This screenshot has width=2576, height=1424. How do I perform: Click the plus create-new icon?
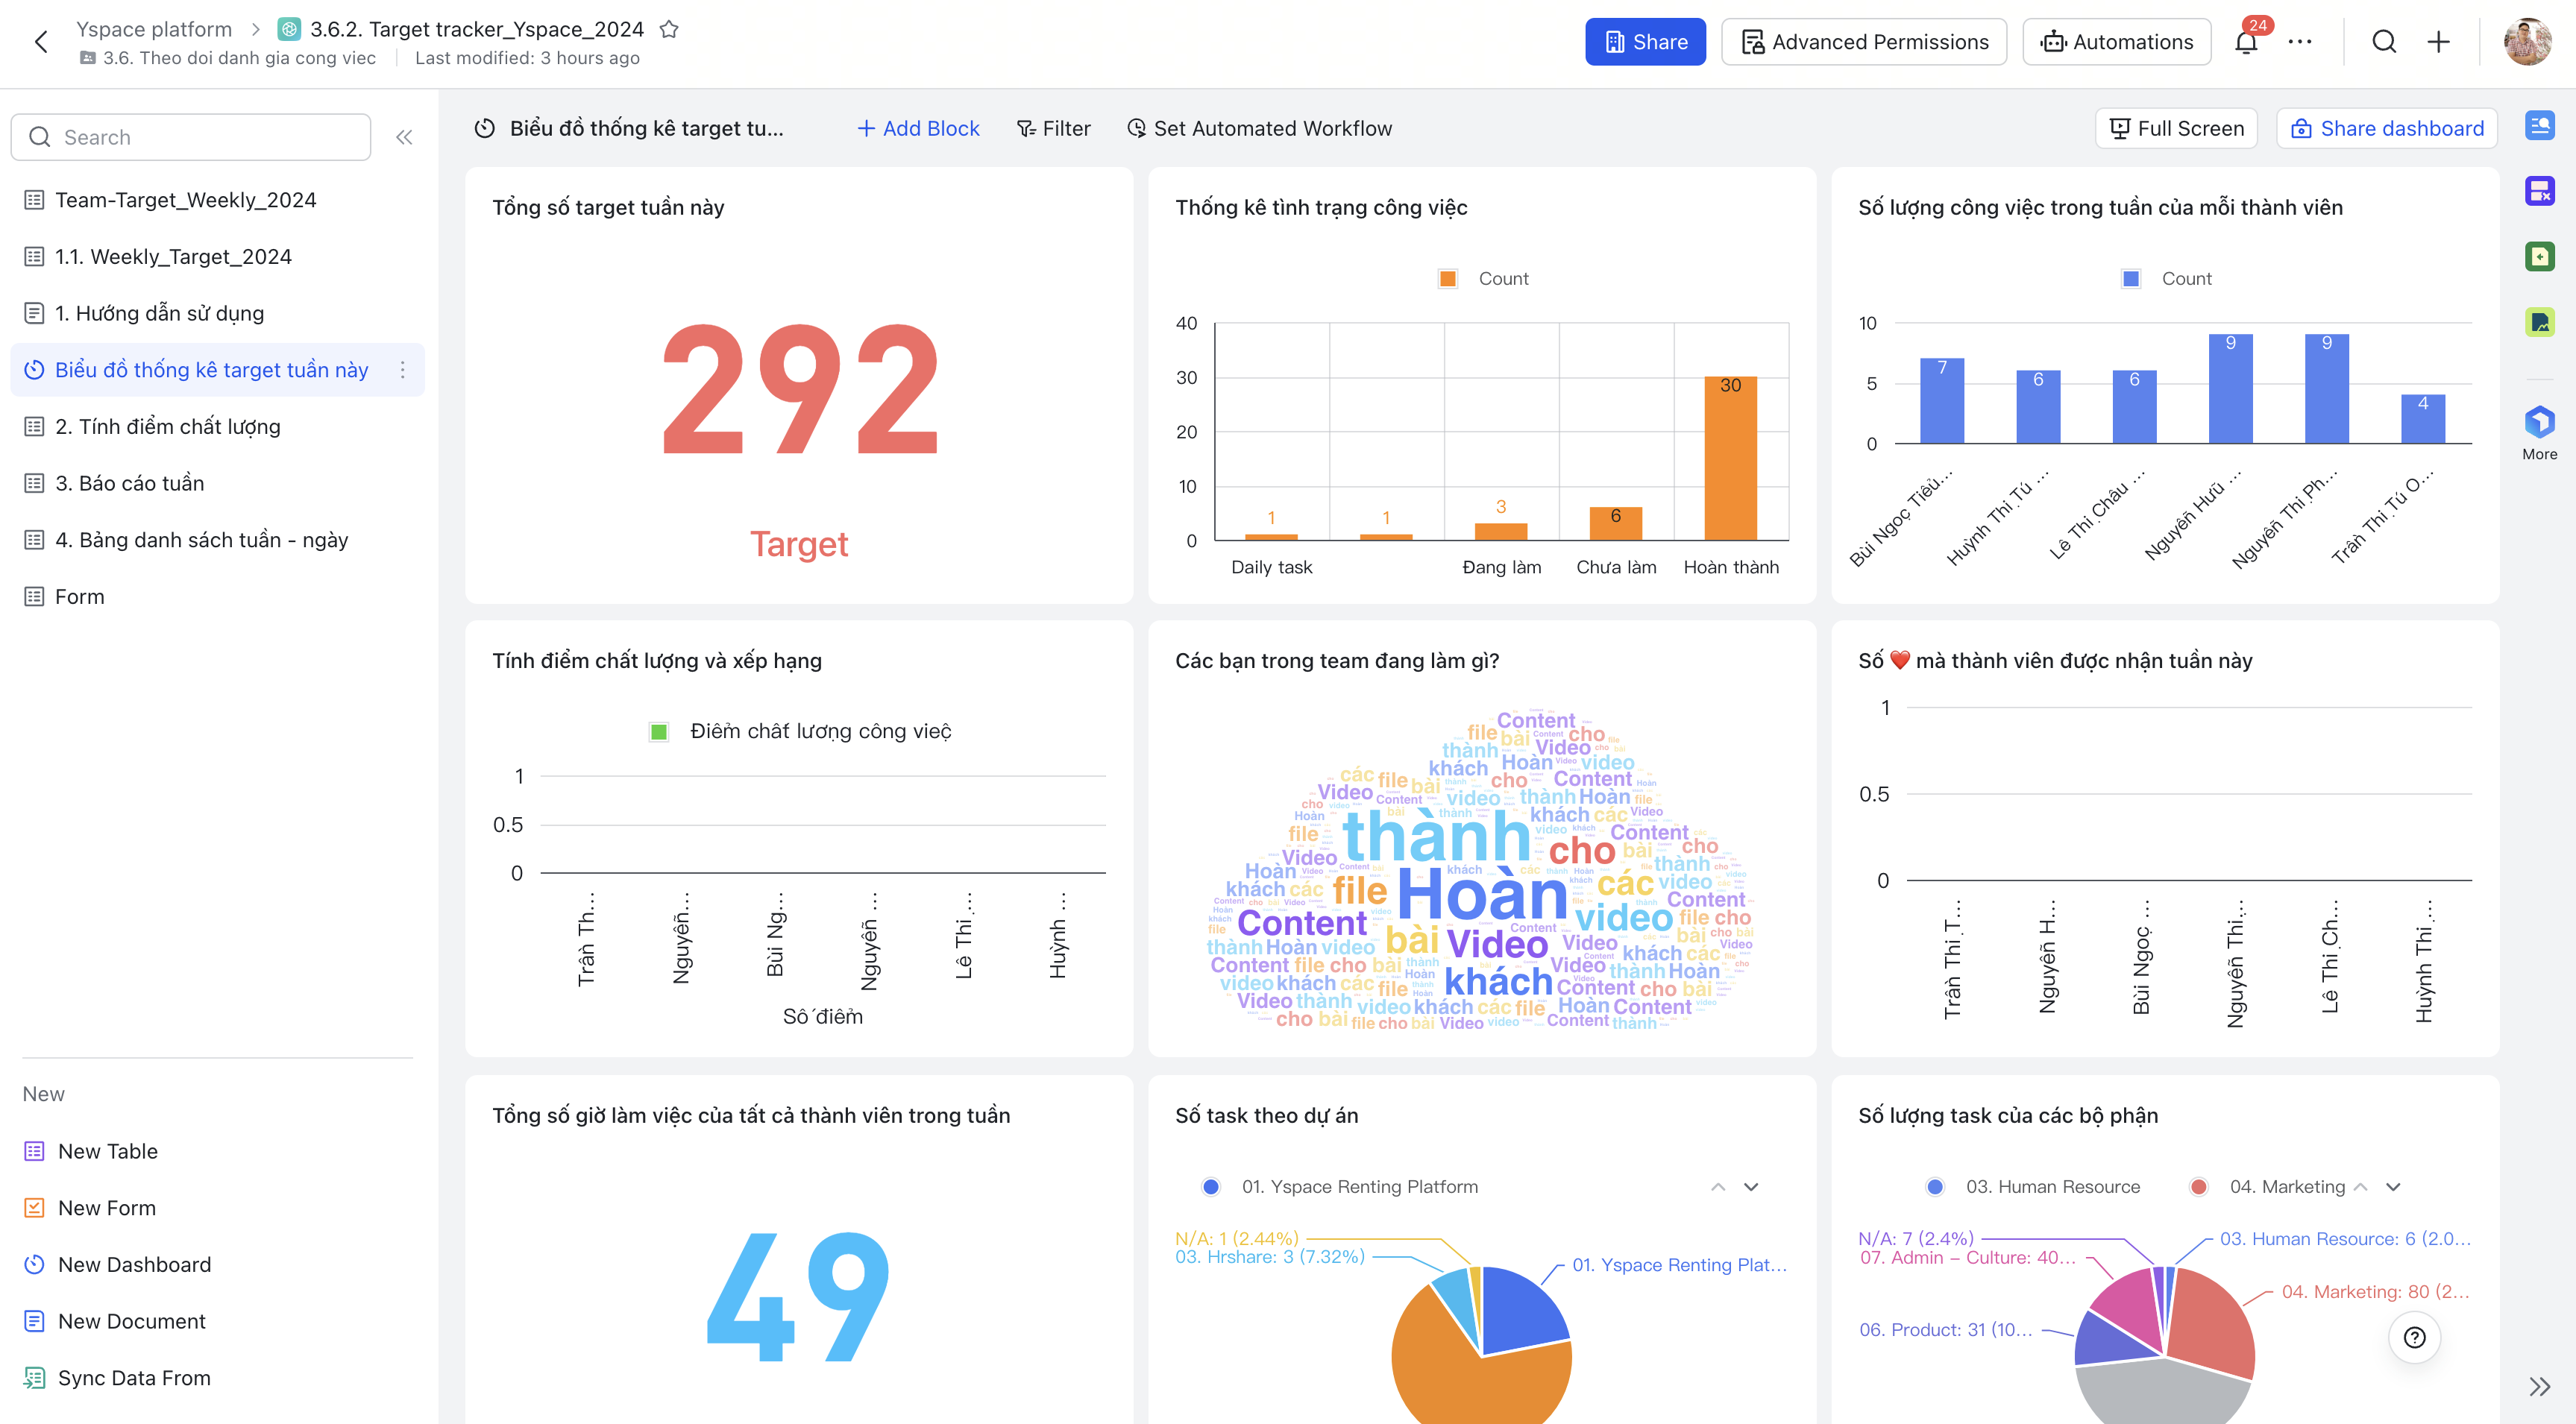tap(2438, 42)
